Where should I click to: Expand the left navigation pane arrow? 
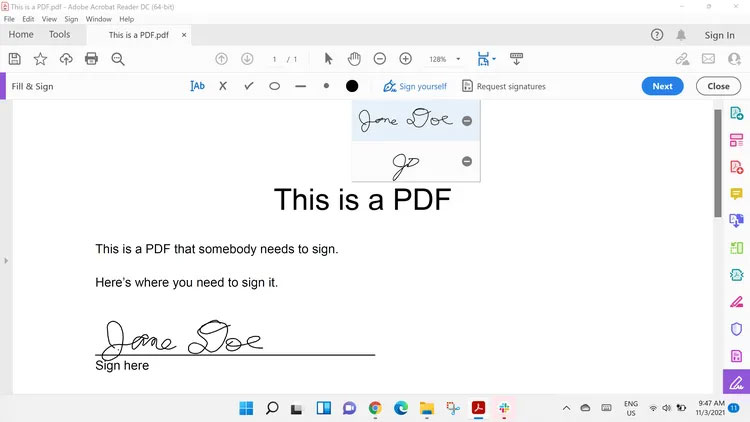pyautogui.click(x=5, y=261)
